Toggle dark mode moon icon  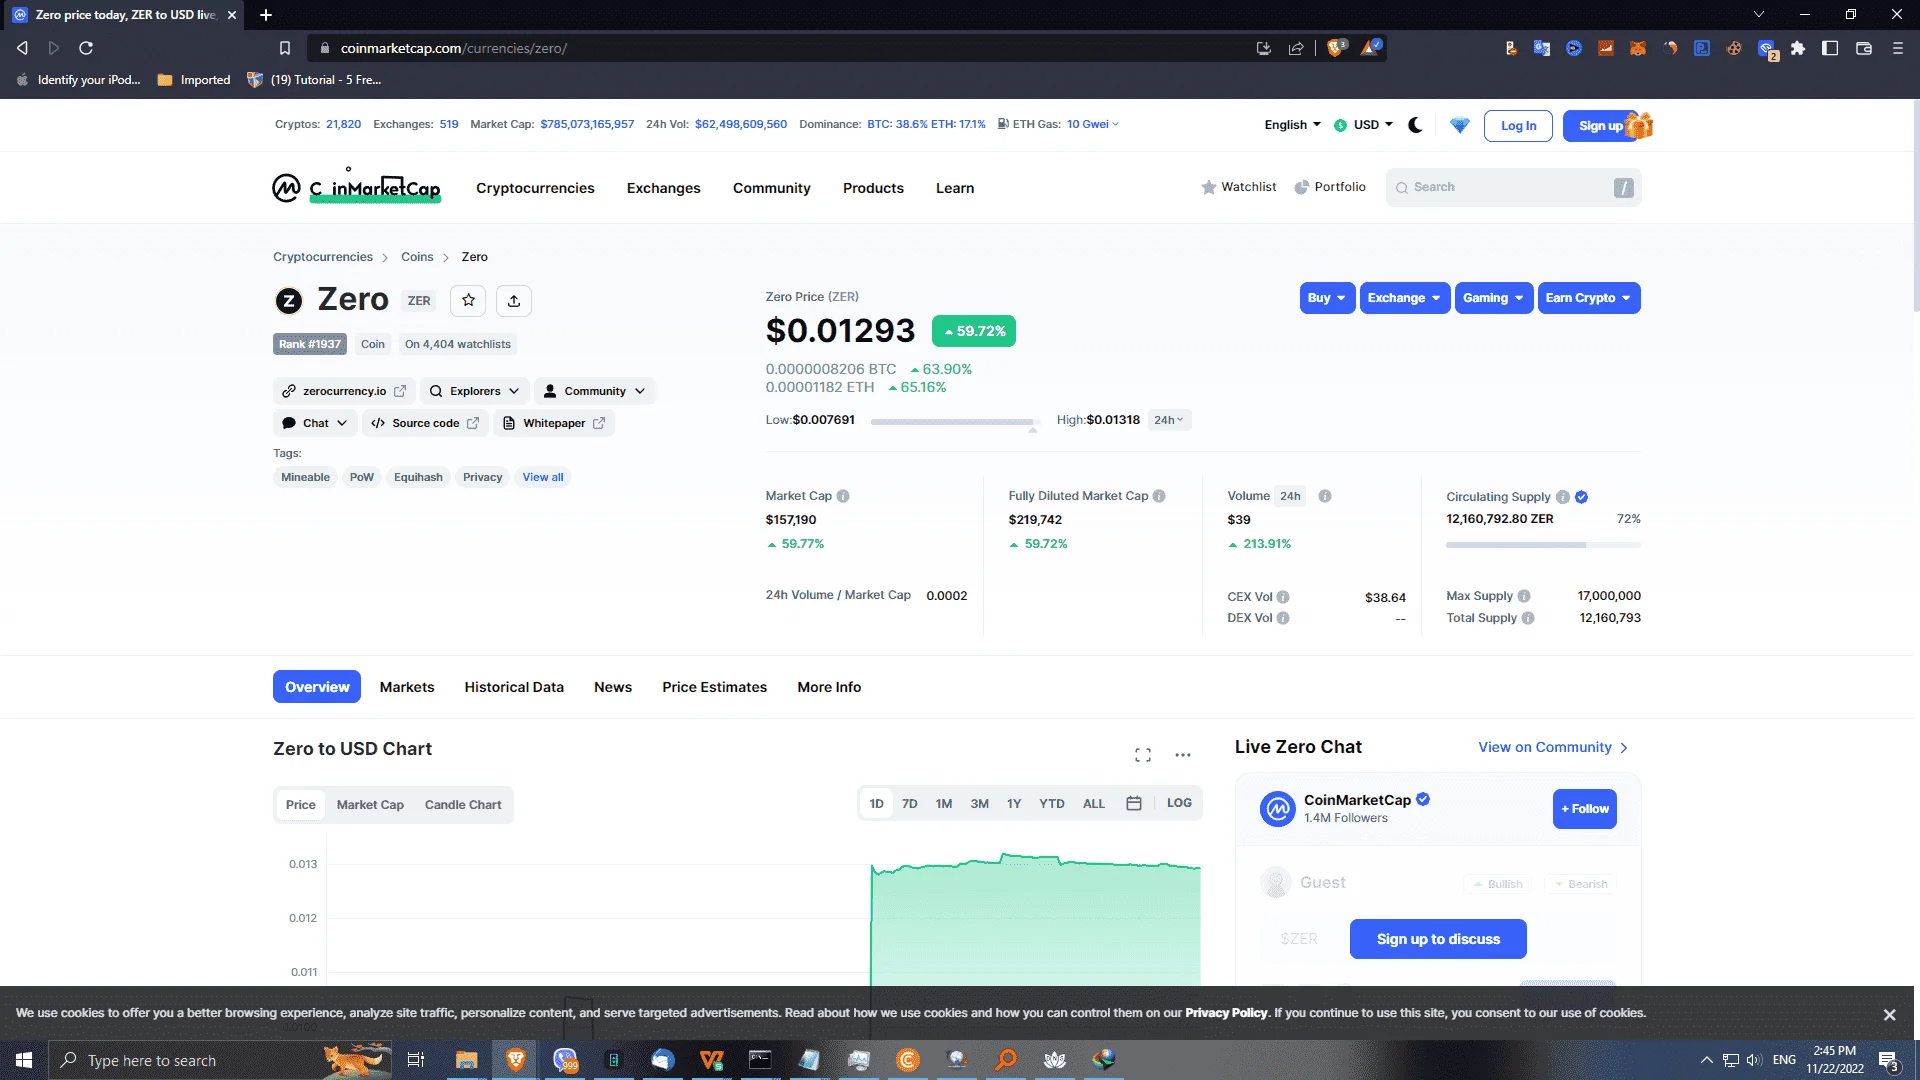[1415, 125]
